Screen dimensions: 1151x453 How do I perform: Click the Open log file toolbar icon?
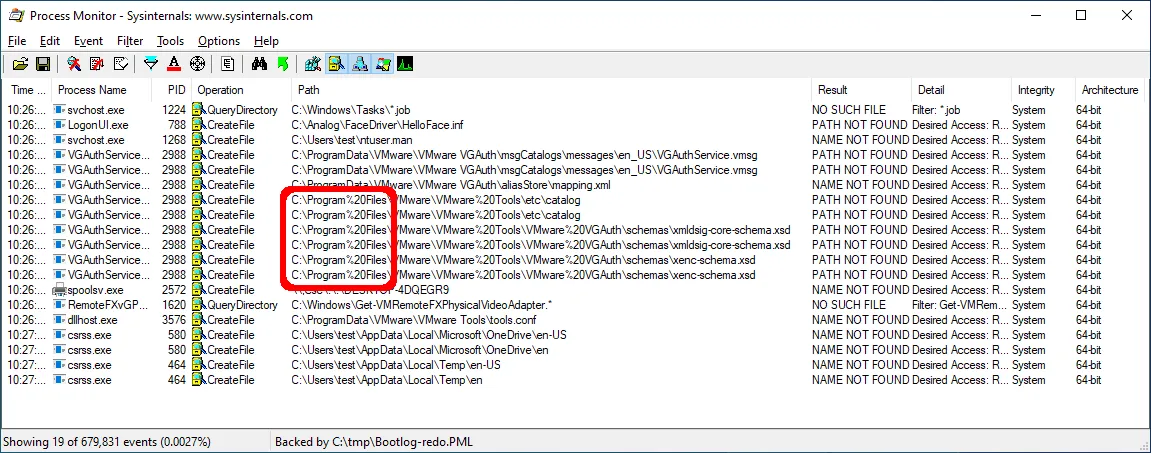tap(20, 65)
